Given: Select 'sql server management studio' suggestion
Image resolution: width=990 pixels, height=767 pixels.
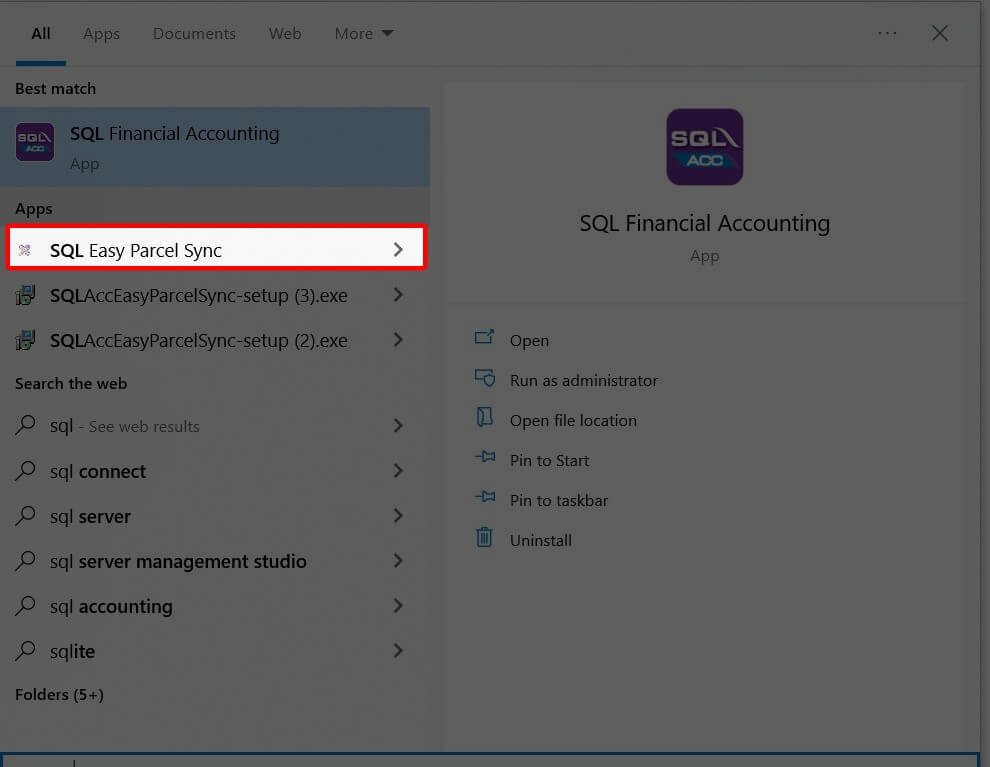Looking at the screenshot, I should tap(215, 561).
